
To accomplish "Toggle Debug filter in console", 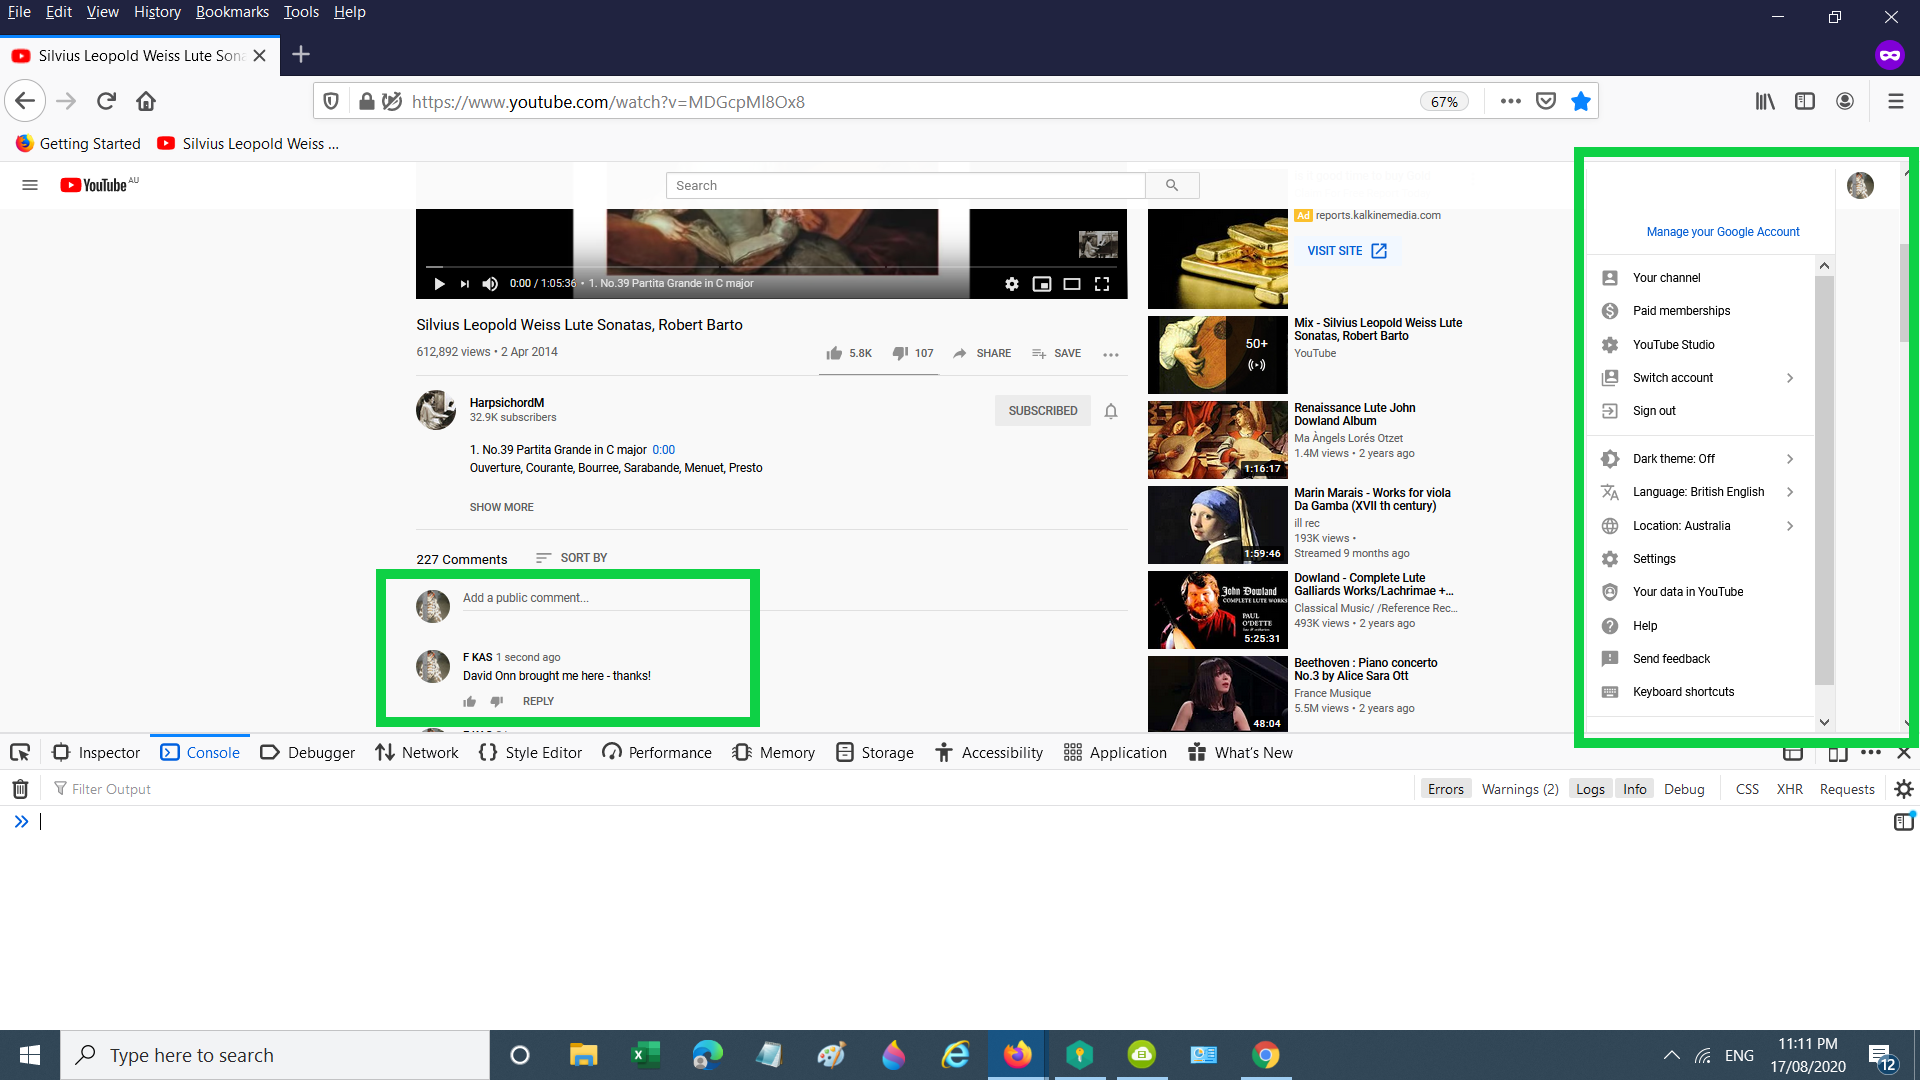I will (x=1684, y=789).
